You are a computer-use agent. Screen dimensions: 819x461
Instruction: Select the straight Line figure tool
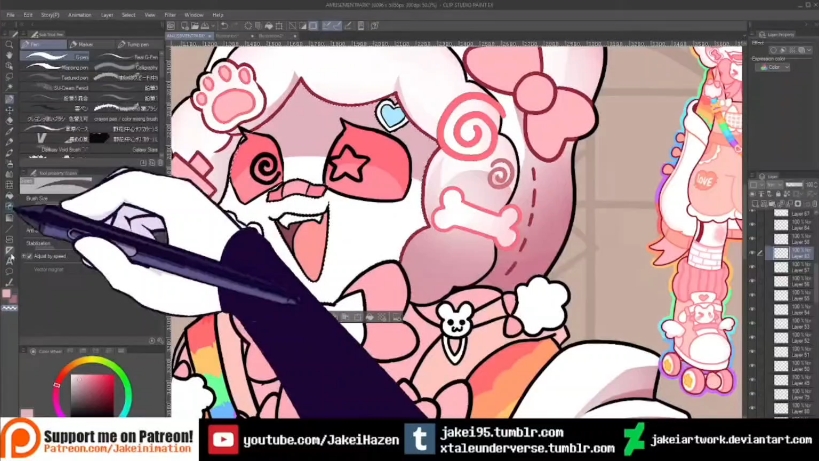(9, 228)
